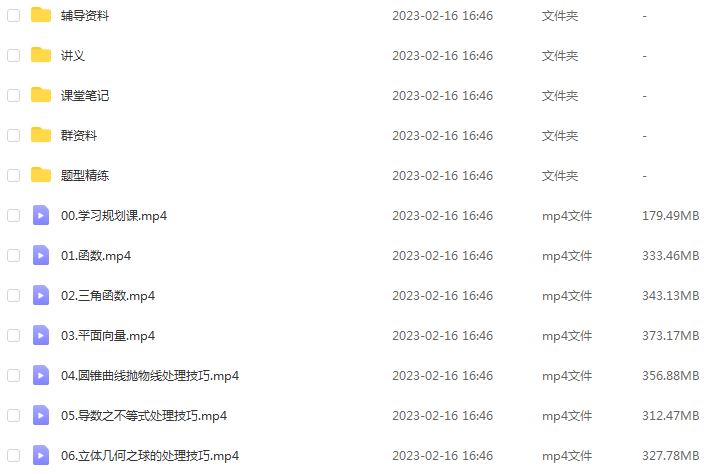Click the 群资料 folder icon
This screenshot has width=717, height=474.
(41, 135)
